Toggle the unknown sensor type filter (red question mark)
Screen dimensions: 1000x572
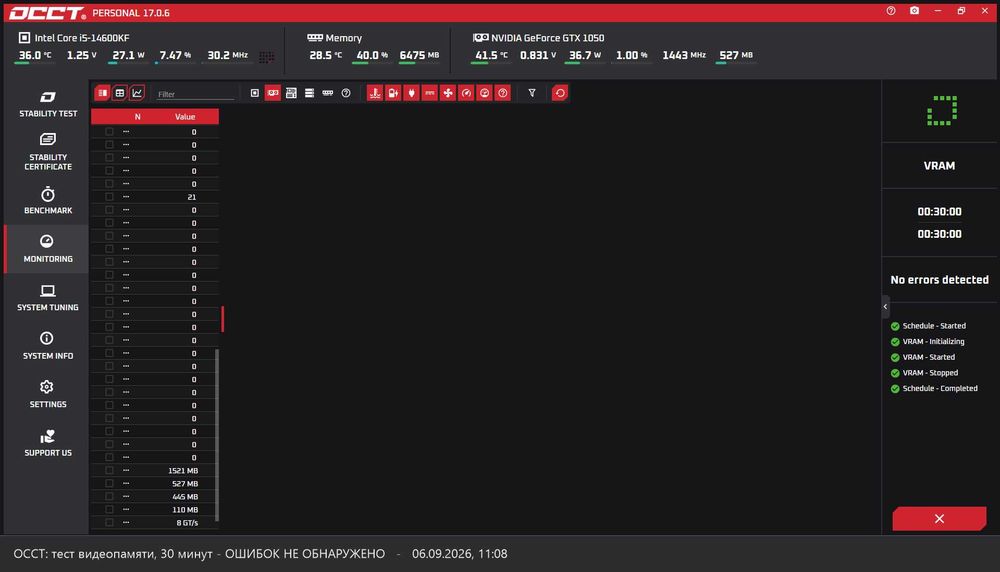(x=503, y=93)
